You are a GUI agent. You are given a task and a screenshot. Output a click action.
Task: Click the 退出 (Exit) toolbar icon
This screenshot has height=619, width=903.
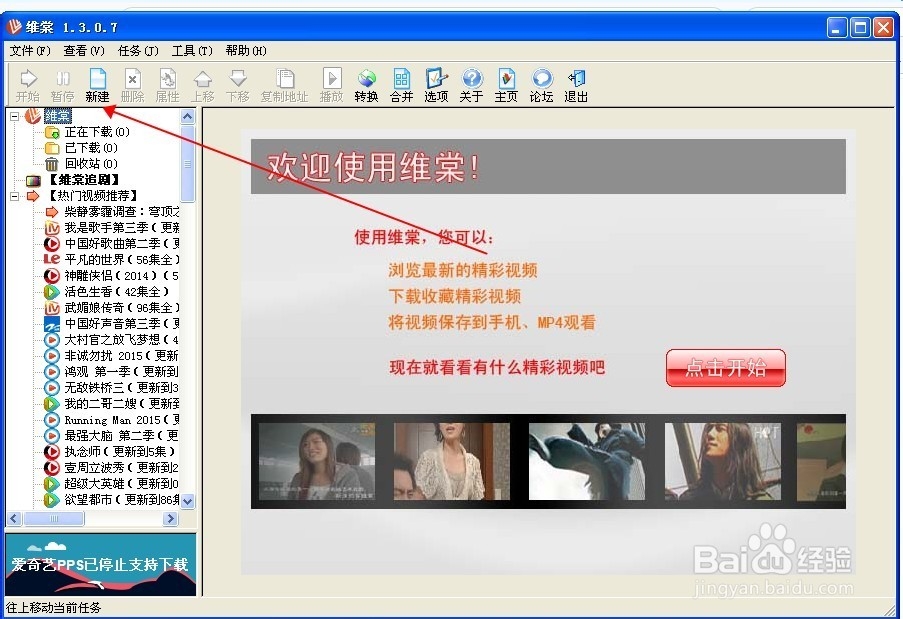pos(576,85)
